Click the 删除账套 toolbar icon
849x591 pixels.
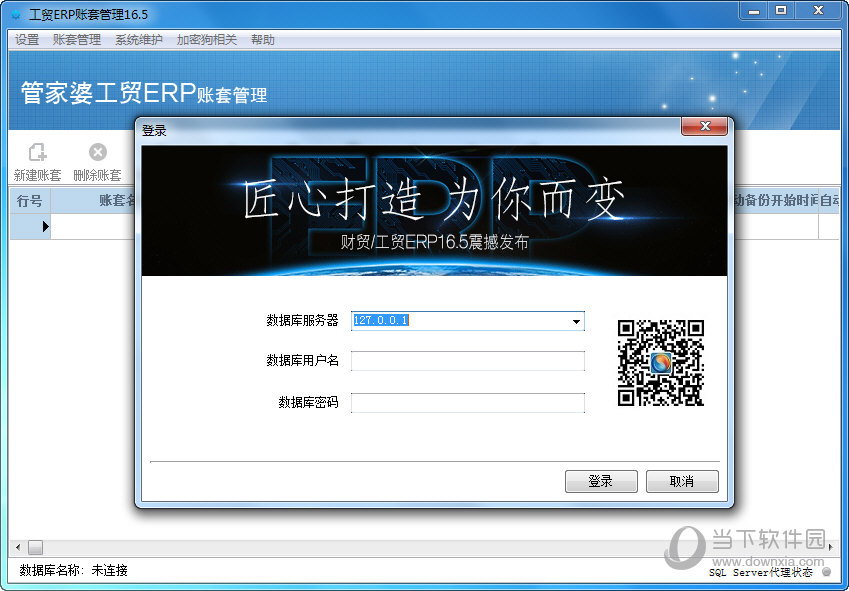point(97,162)
